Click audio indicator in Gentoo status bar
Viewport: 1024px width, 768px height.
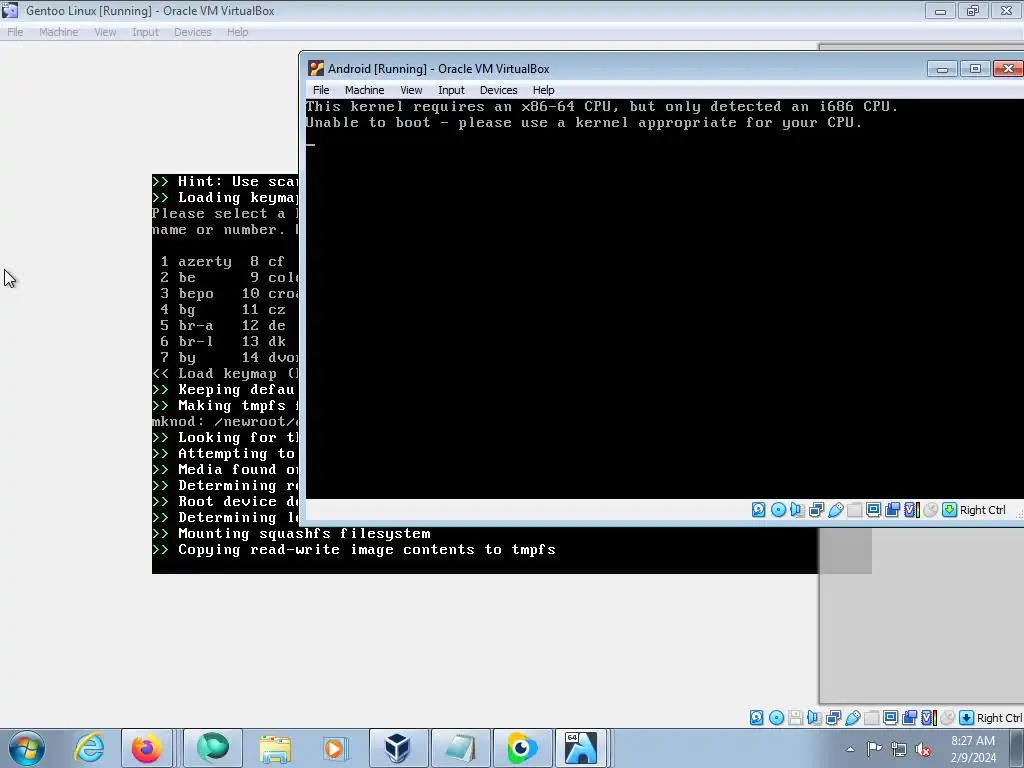point(814,718)
